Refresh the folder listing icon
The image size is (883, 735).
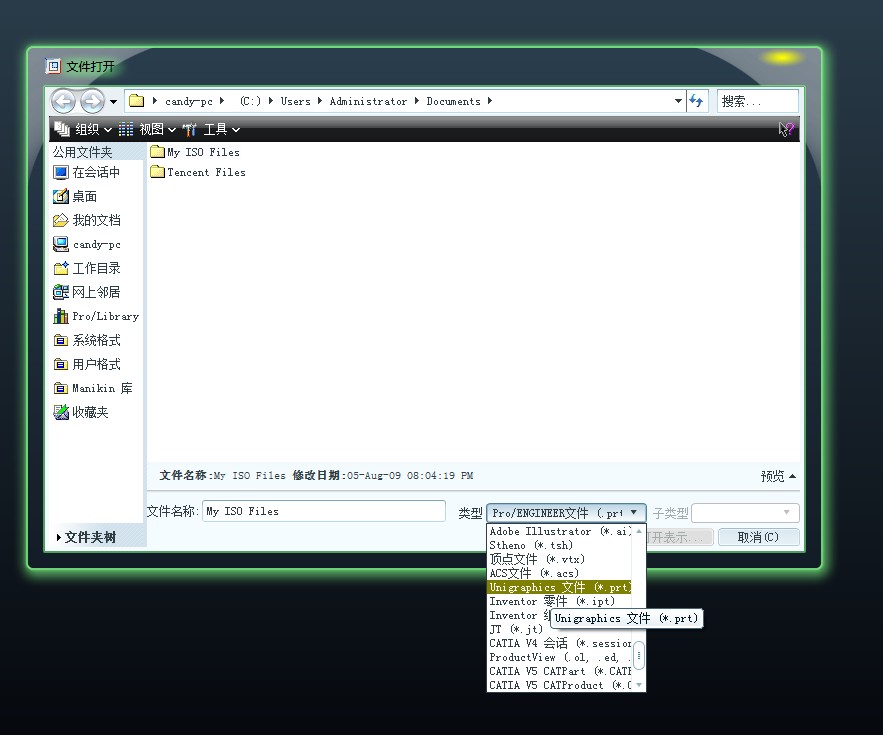coord(697,101)
